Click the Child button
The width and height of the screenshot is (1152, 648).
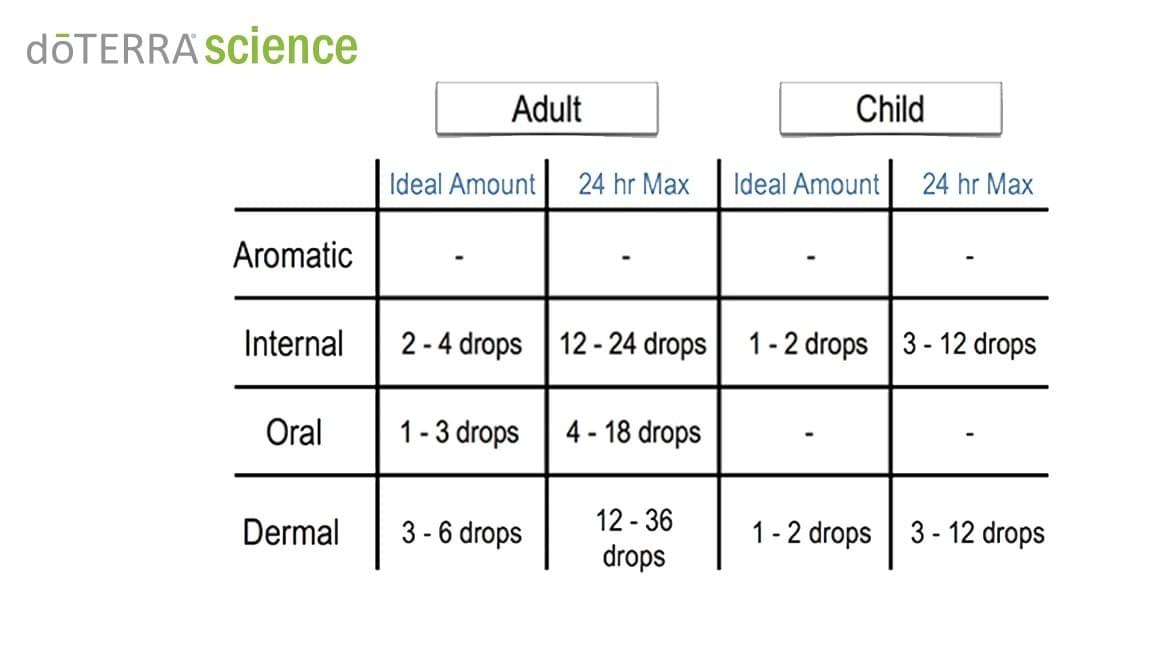coord(890,109)
